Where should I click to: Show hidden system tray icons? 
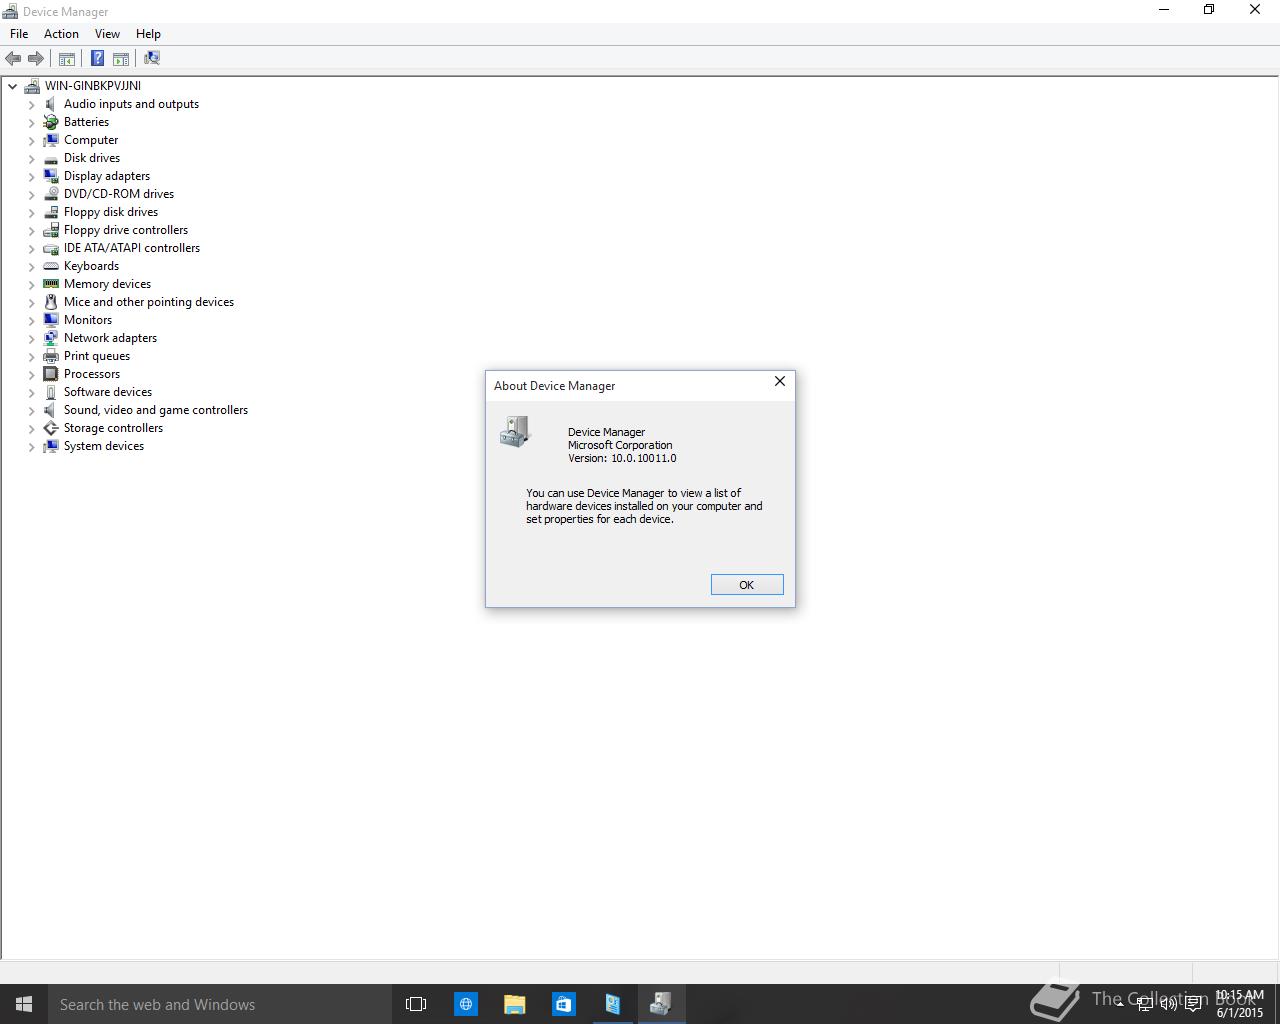coord(1121,1004)
